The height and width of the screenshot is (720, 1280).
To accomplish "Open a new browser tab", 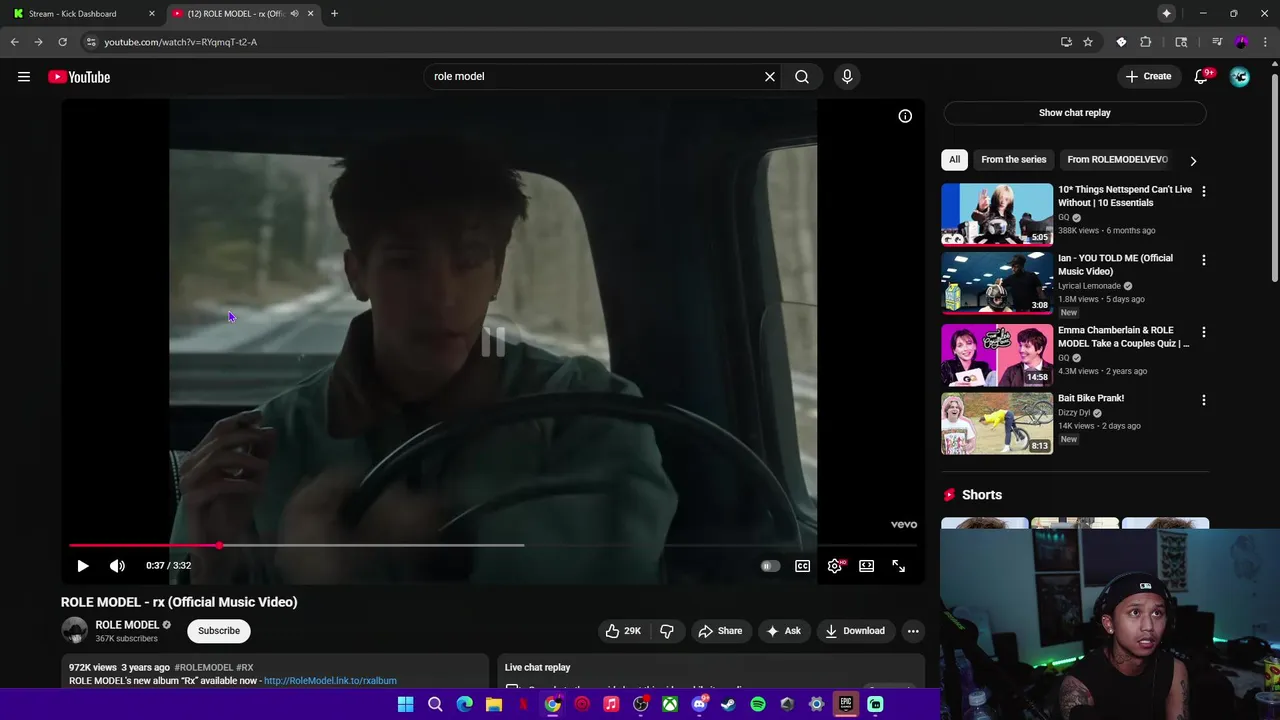I will click(x=334, y=14).
